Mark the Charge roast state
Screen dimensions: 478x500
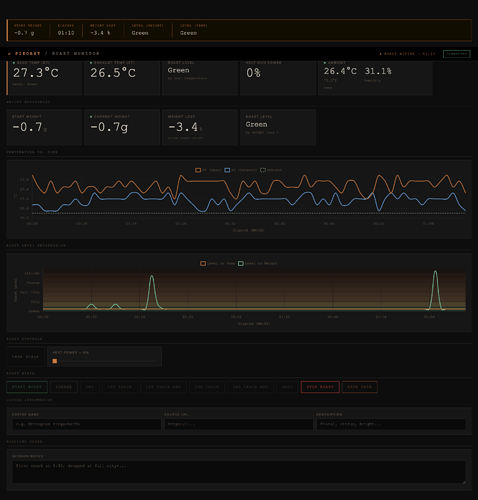(x=64, y=387)
